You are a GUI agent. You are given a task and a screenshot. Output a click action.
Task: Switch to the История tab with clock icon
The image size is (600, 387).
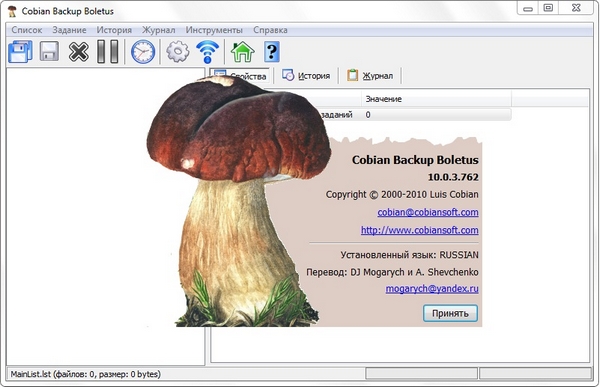[306, 76]
